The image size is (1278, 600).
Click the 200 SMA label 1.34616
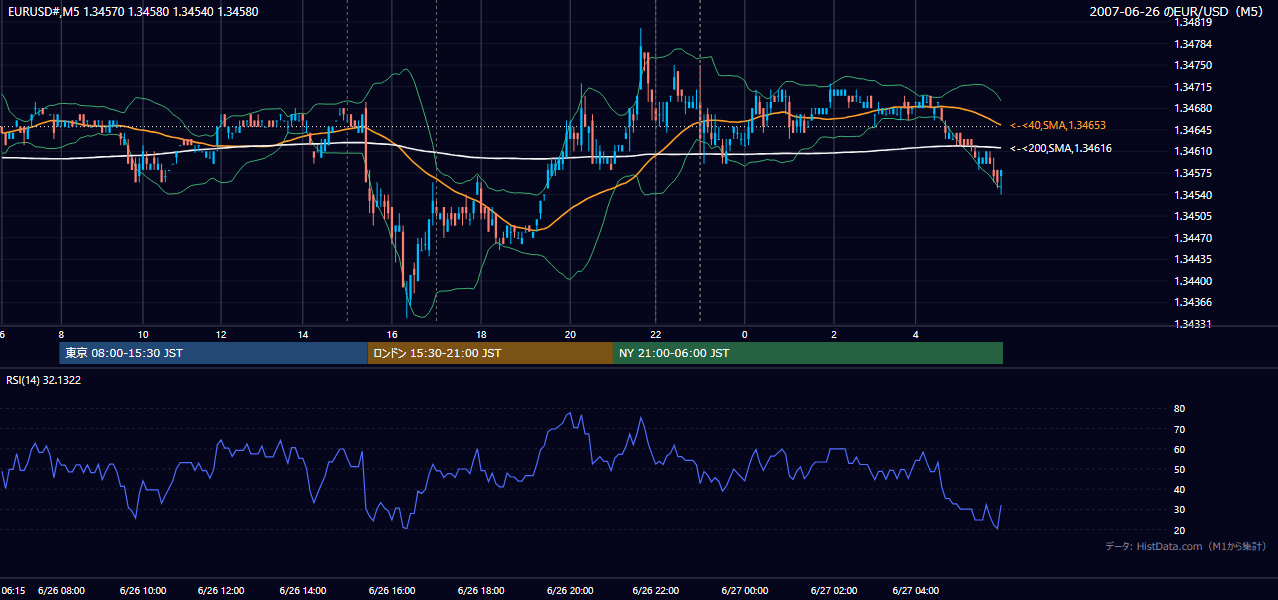point(1060,148)
